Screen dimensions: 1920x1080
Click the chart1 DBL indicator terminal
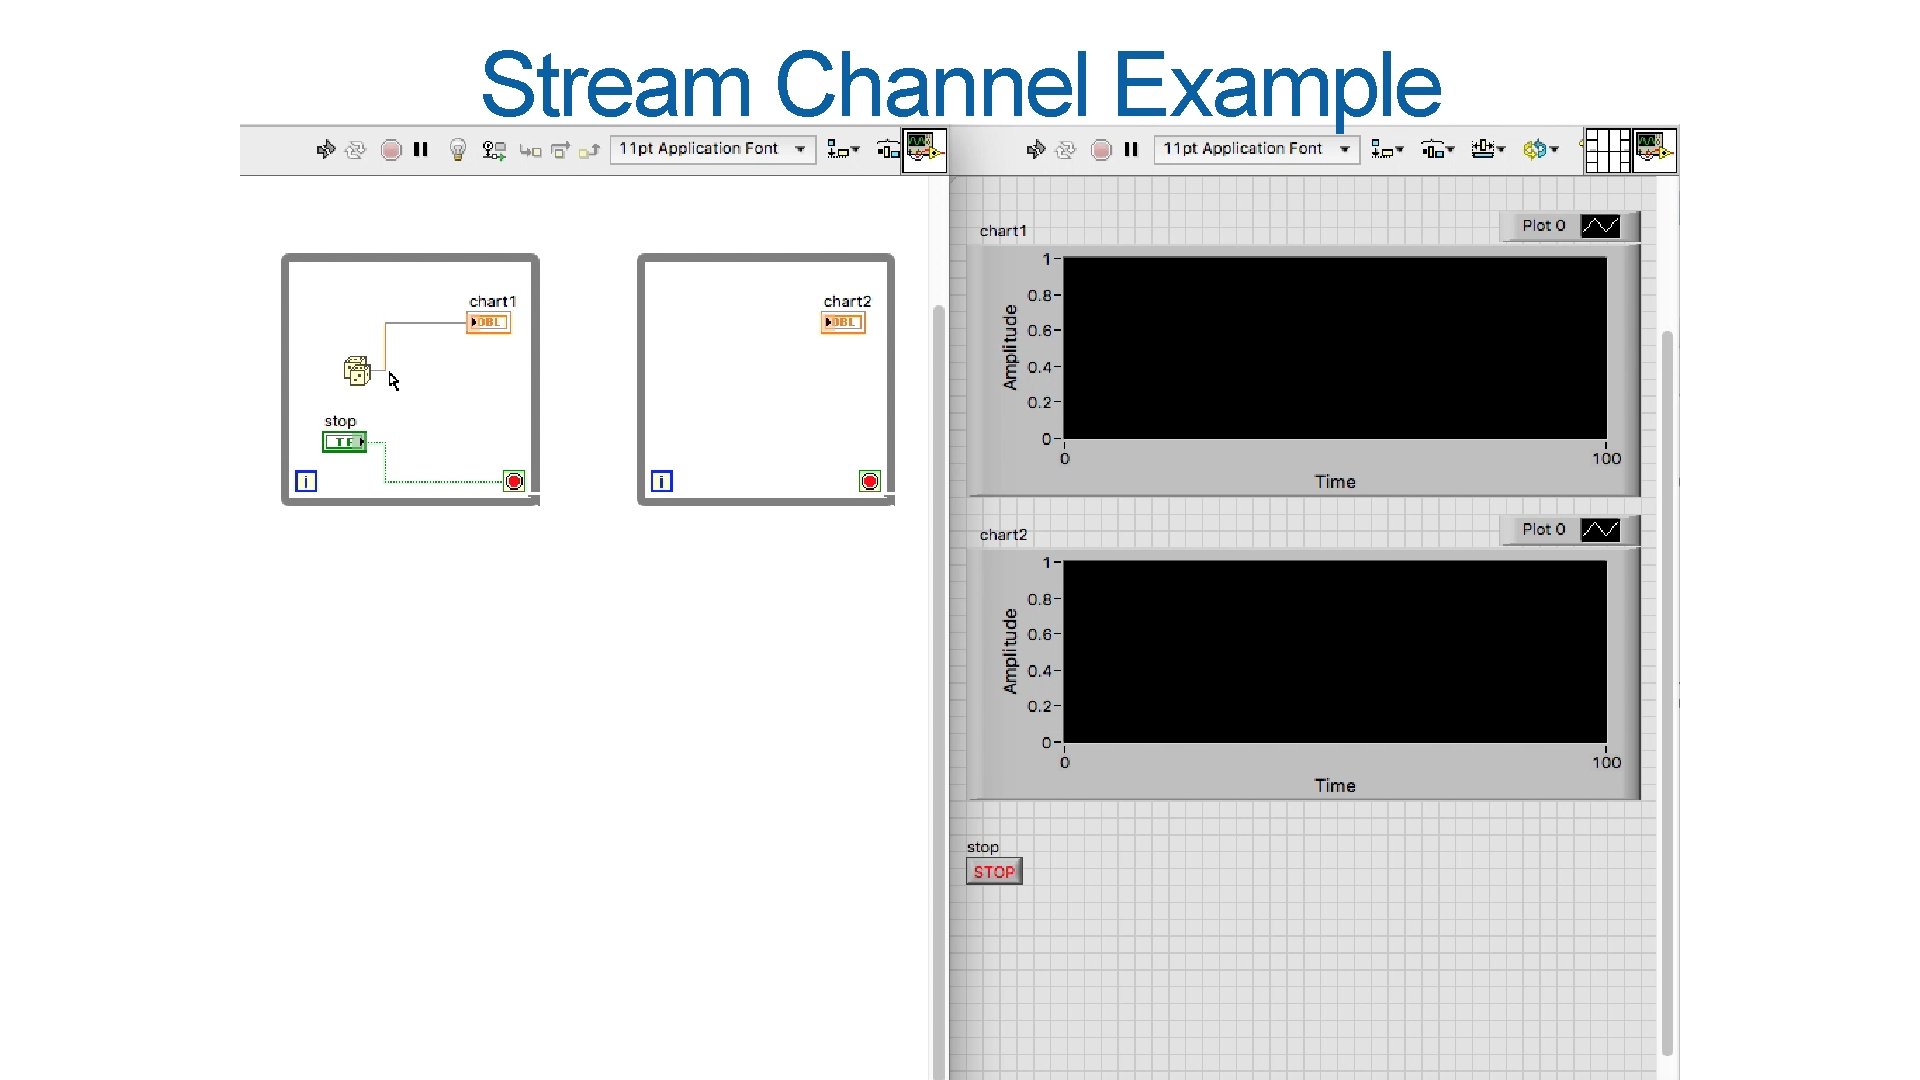click(487, 322)
